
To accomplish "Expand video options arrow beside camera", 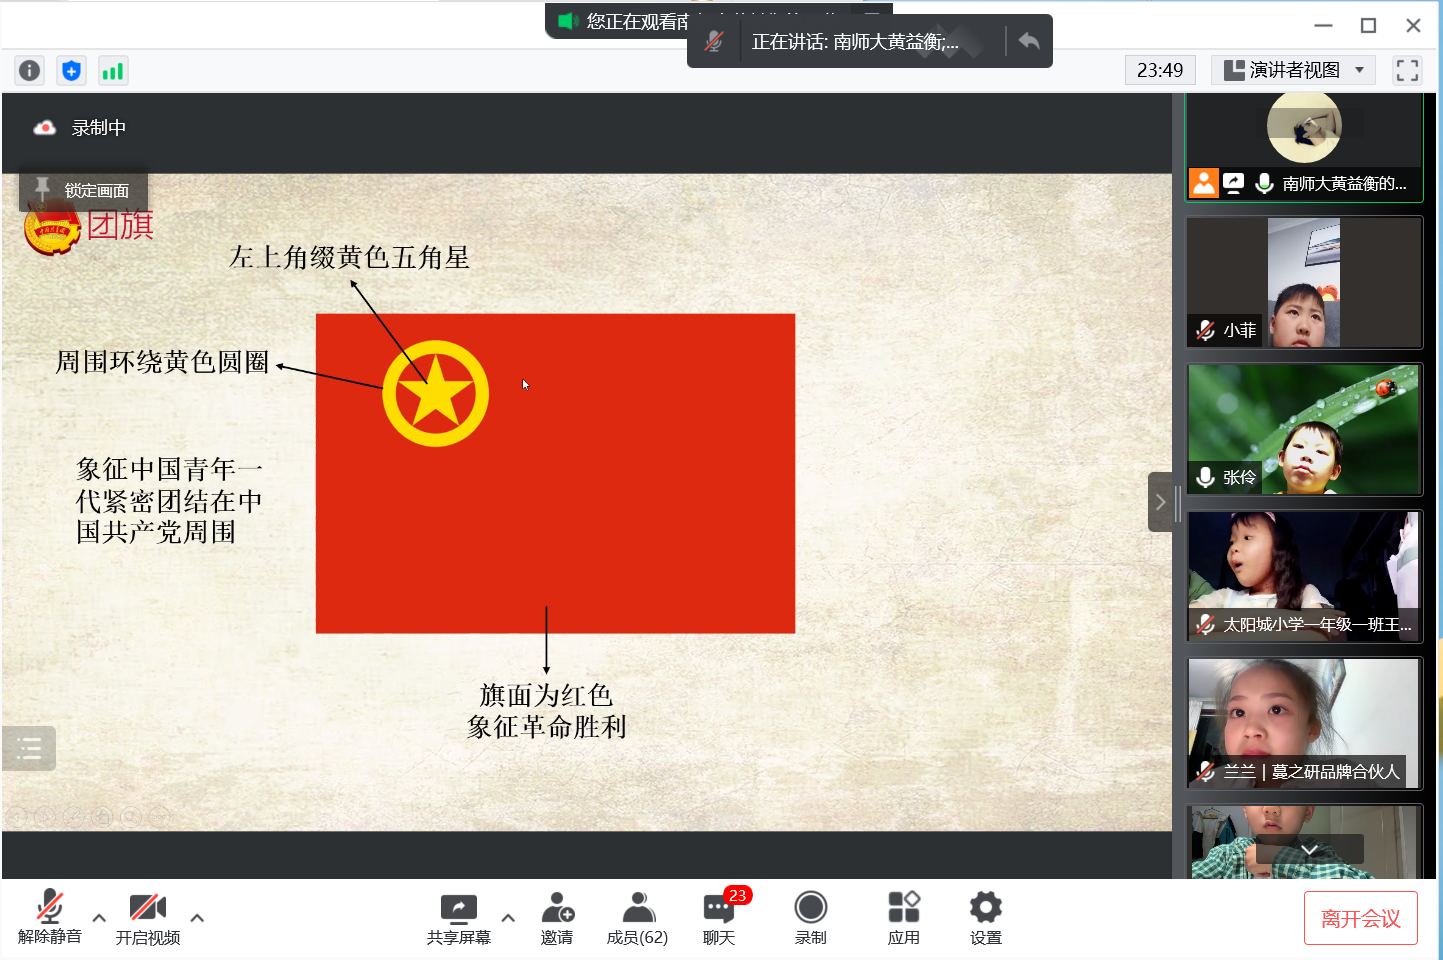I will pos(197,917).
